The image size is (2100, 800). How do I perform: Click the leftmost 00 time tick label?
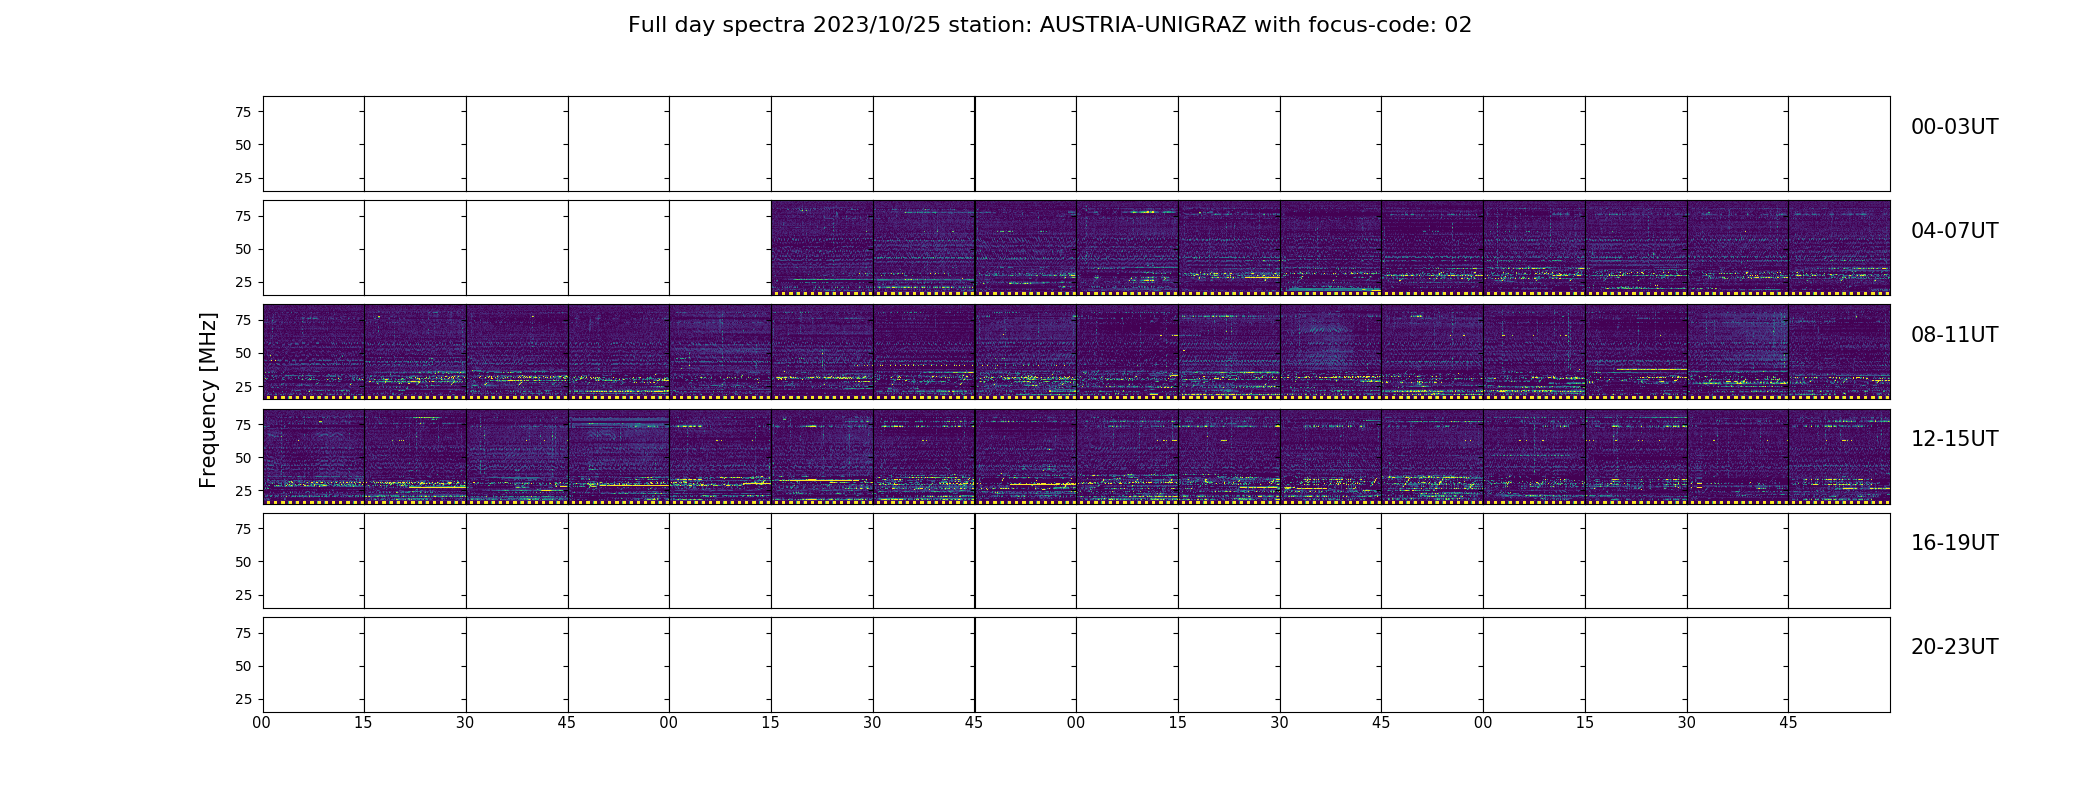(x=262, y=723)
